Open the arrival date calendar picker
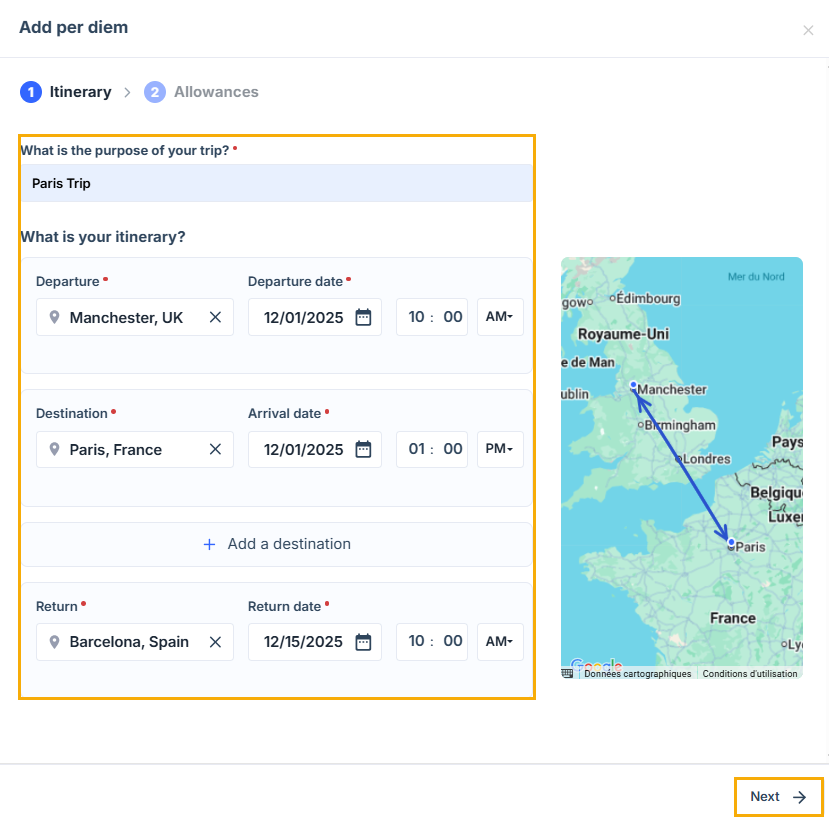Image resolution: width=829 pixels, height=824 pixels. [363, 449]
